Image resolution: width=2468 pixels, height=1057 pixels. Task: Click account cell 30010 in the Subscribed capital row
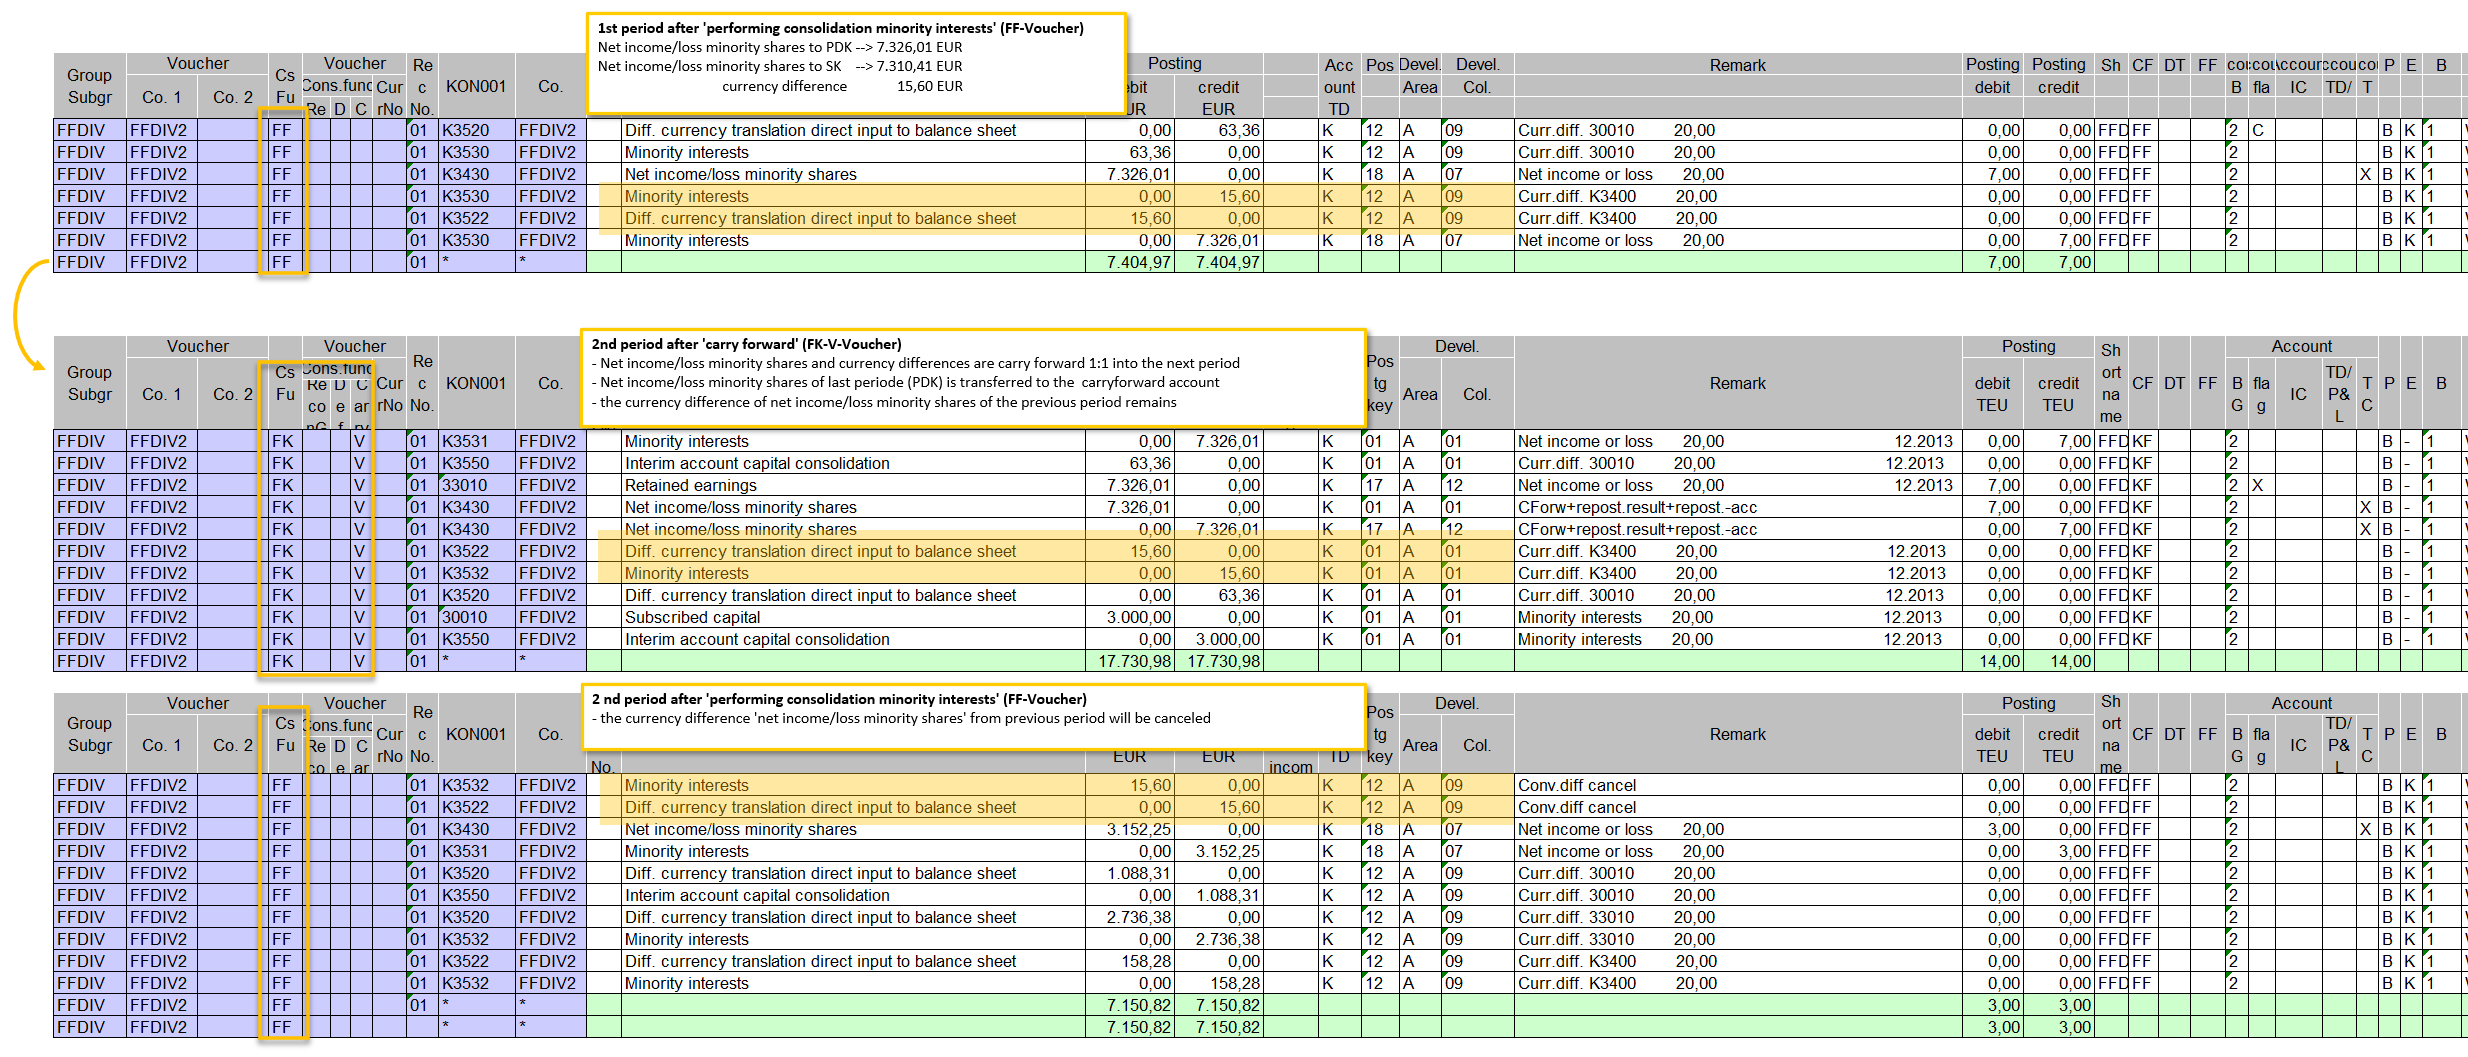(476, 617)
